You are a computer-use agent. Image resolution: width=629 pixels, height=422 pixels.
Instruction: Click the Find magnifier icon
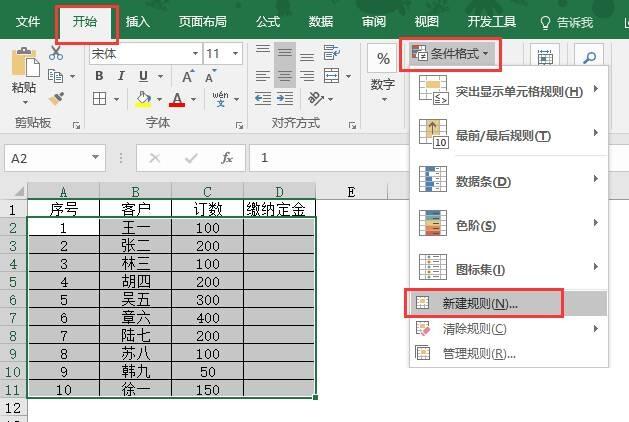pos(589,58)
